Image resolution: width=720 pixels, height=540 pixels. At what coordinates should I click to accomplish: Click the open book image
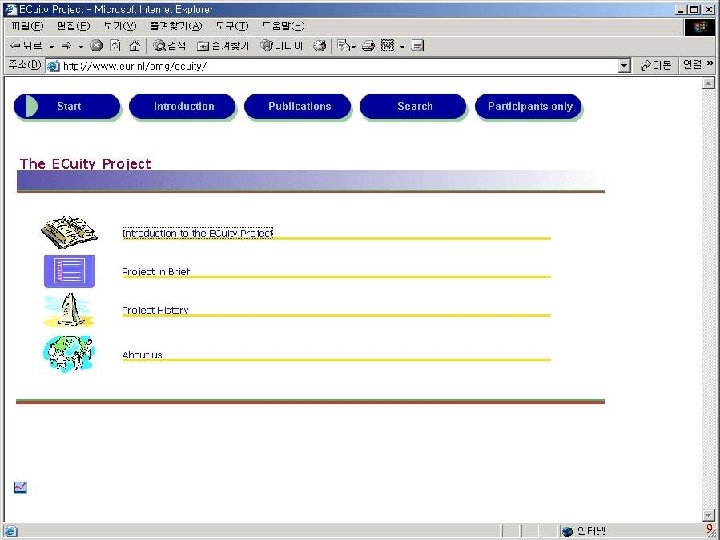coord(69,232)
